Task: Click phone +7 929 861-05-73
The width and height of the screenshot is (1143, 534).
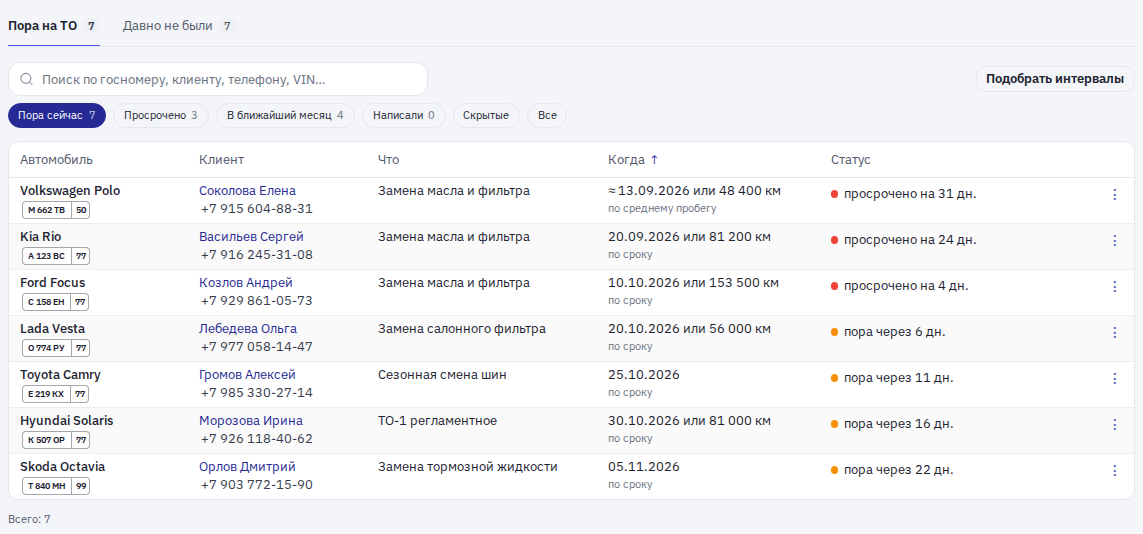Action: [x=257, y=301]
